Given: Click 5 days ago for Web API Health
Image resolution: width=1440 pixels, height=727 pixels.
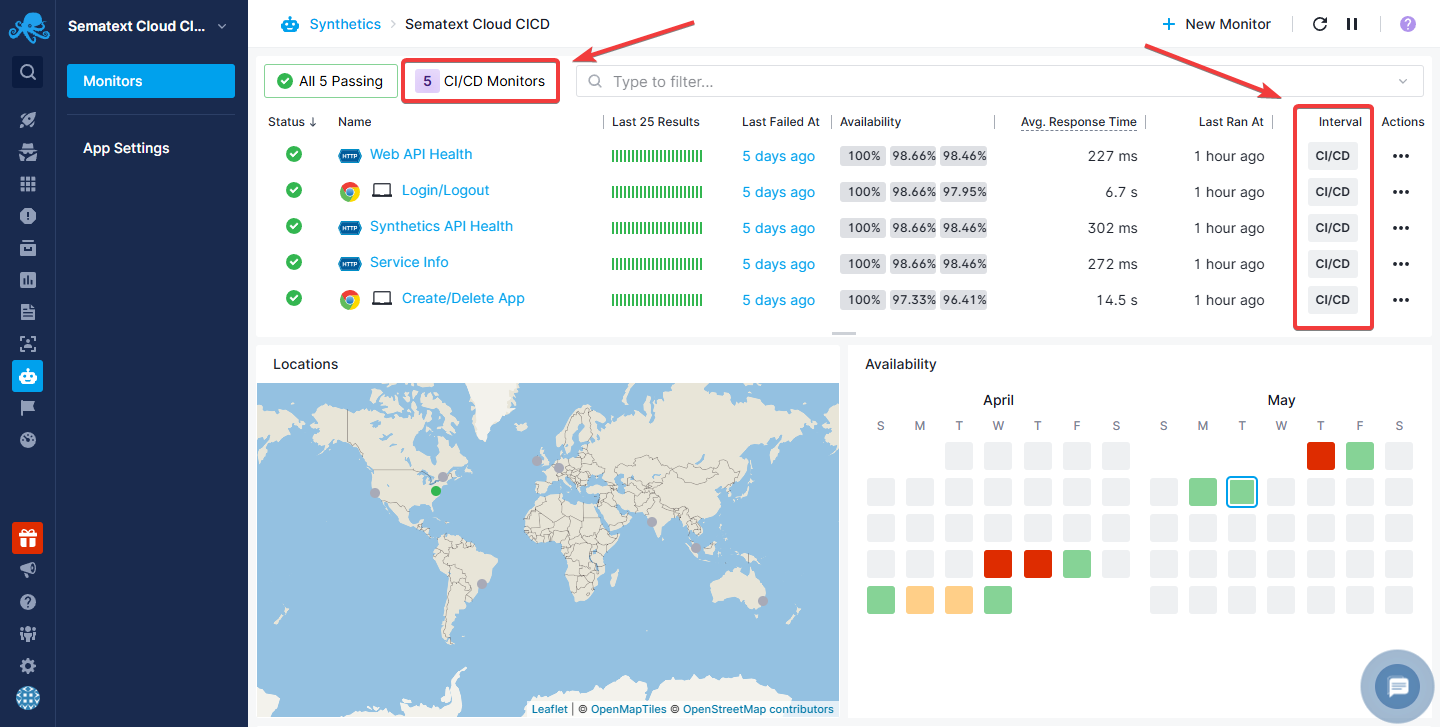Looking at the screenshot, I should tap(778, 156).
